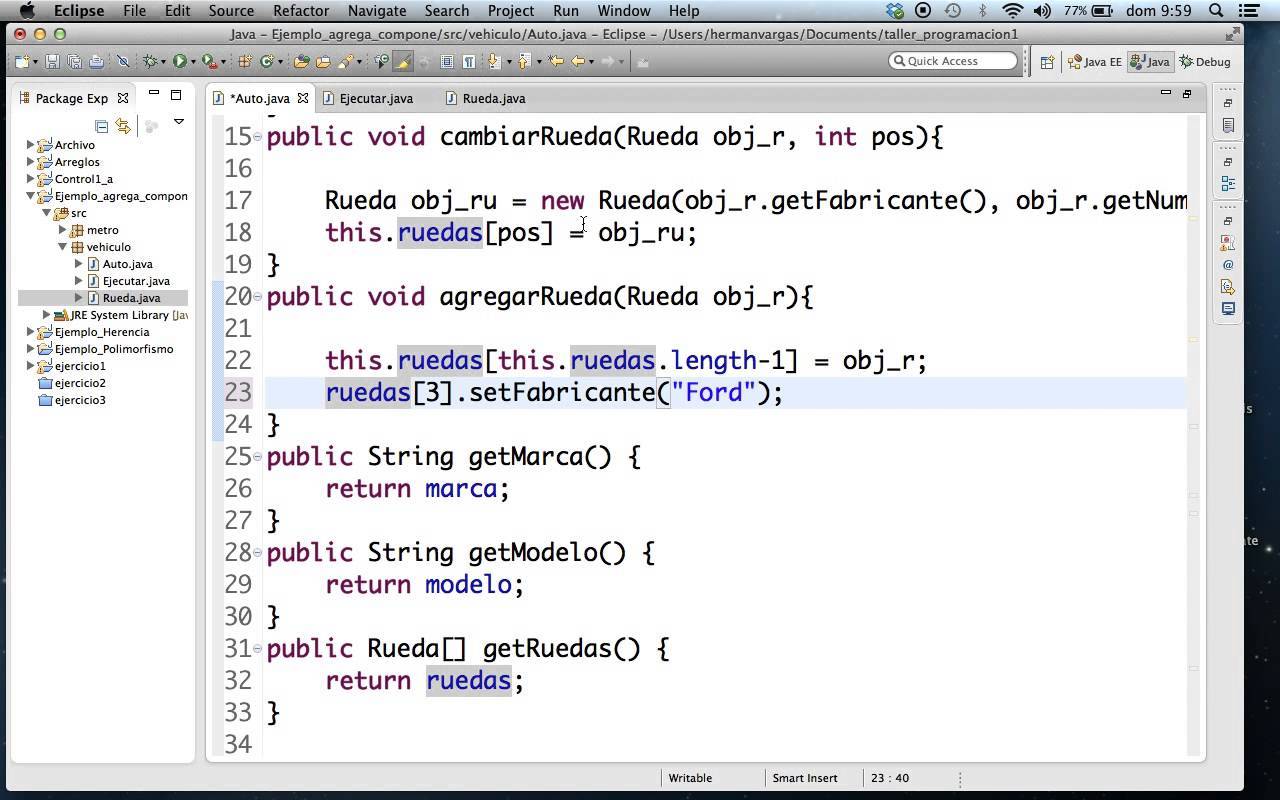
Task: Expand the Archivo project tree node
Action: click(30, 145)
